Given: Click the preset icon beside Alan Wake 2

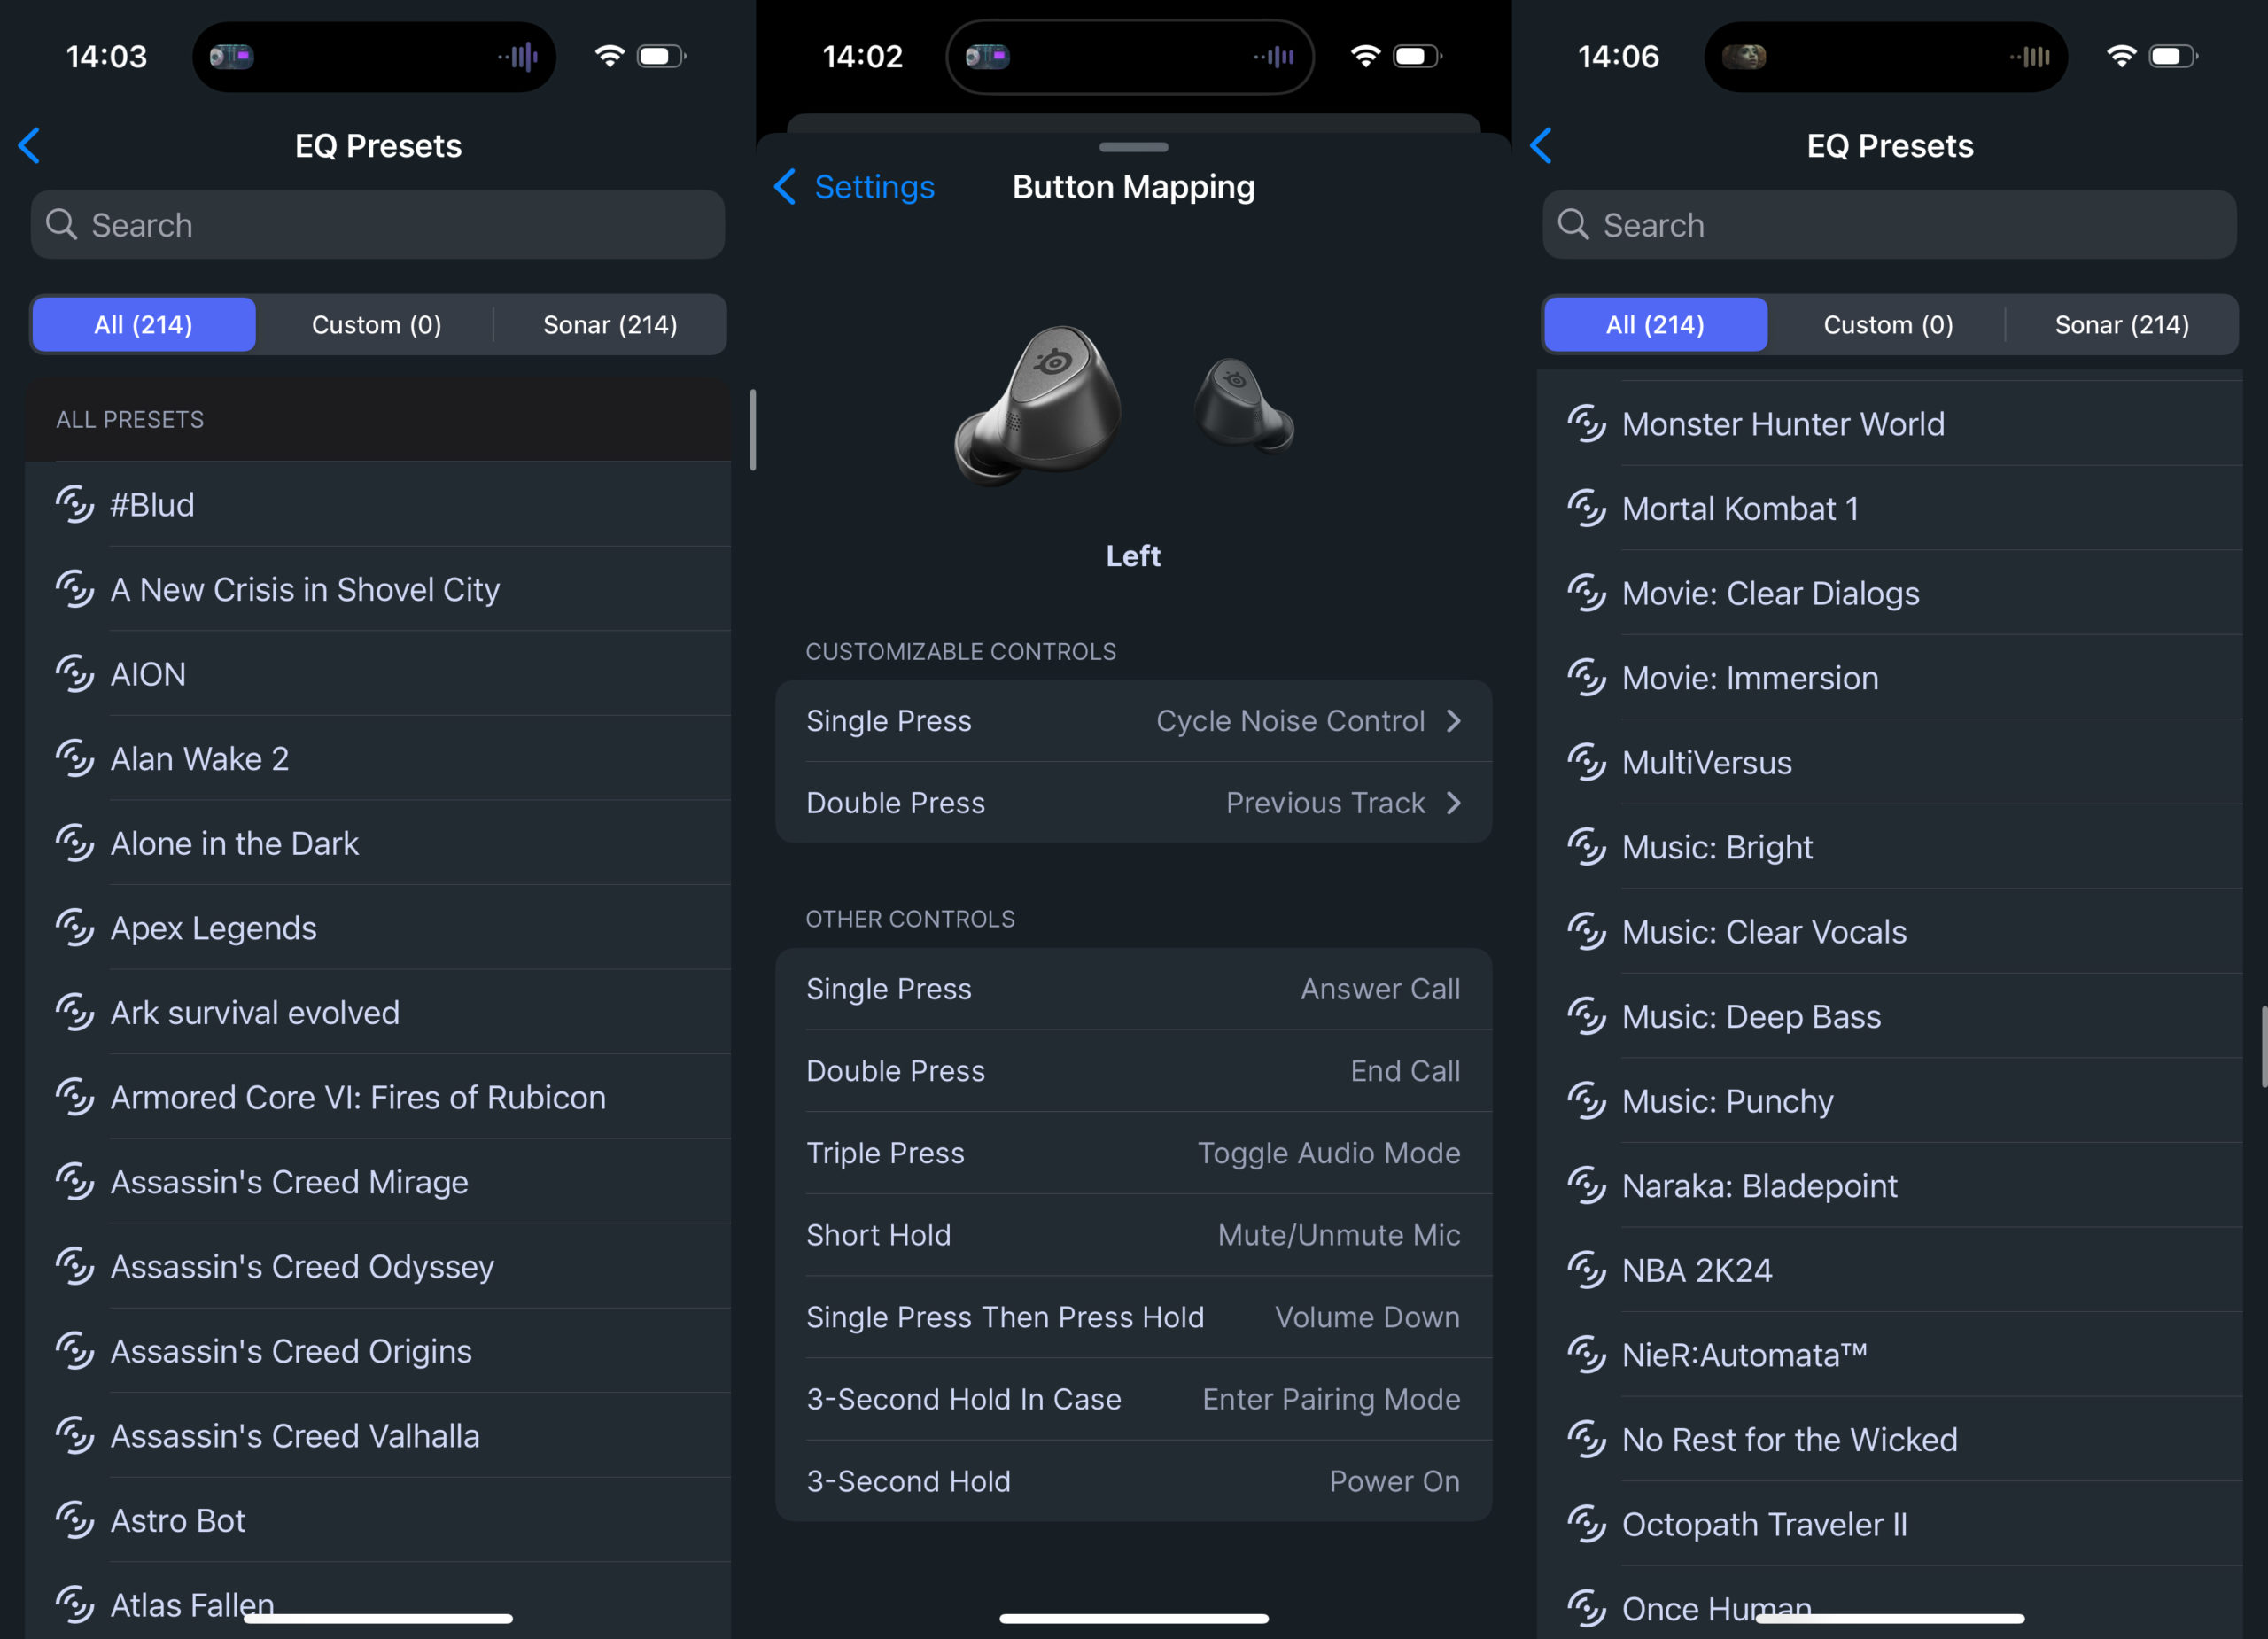Looking at the screenshot, I should 75,759.
